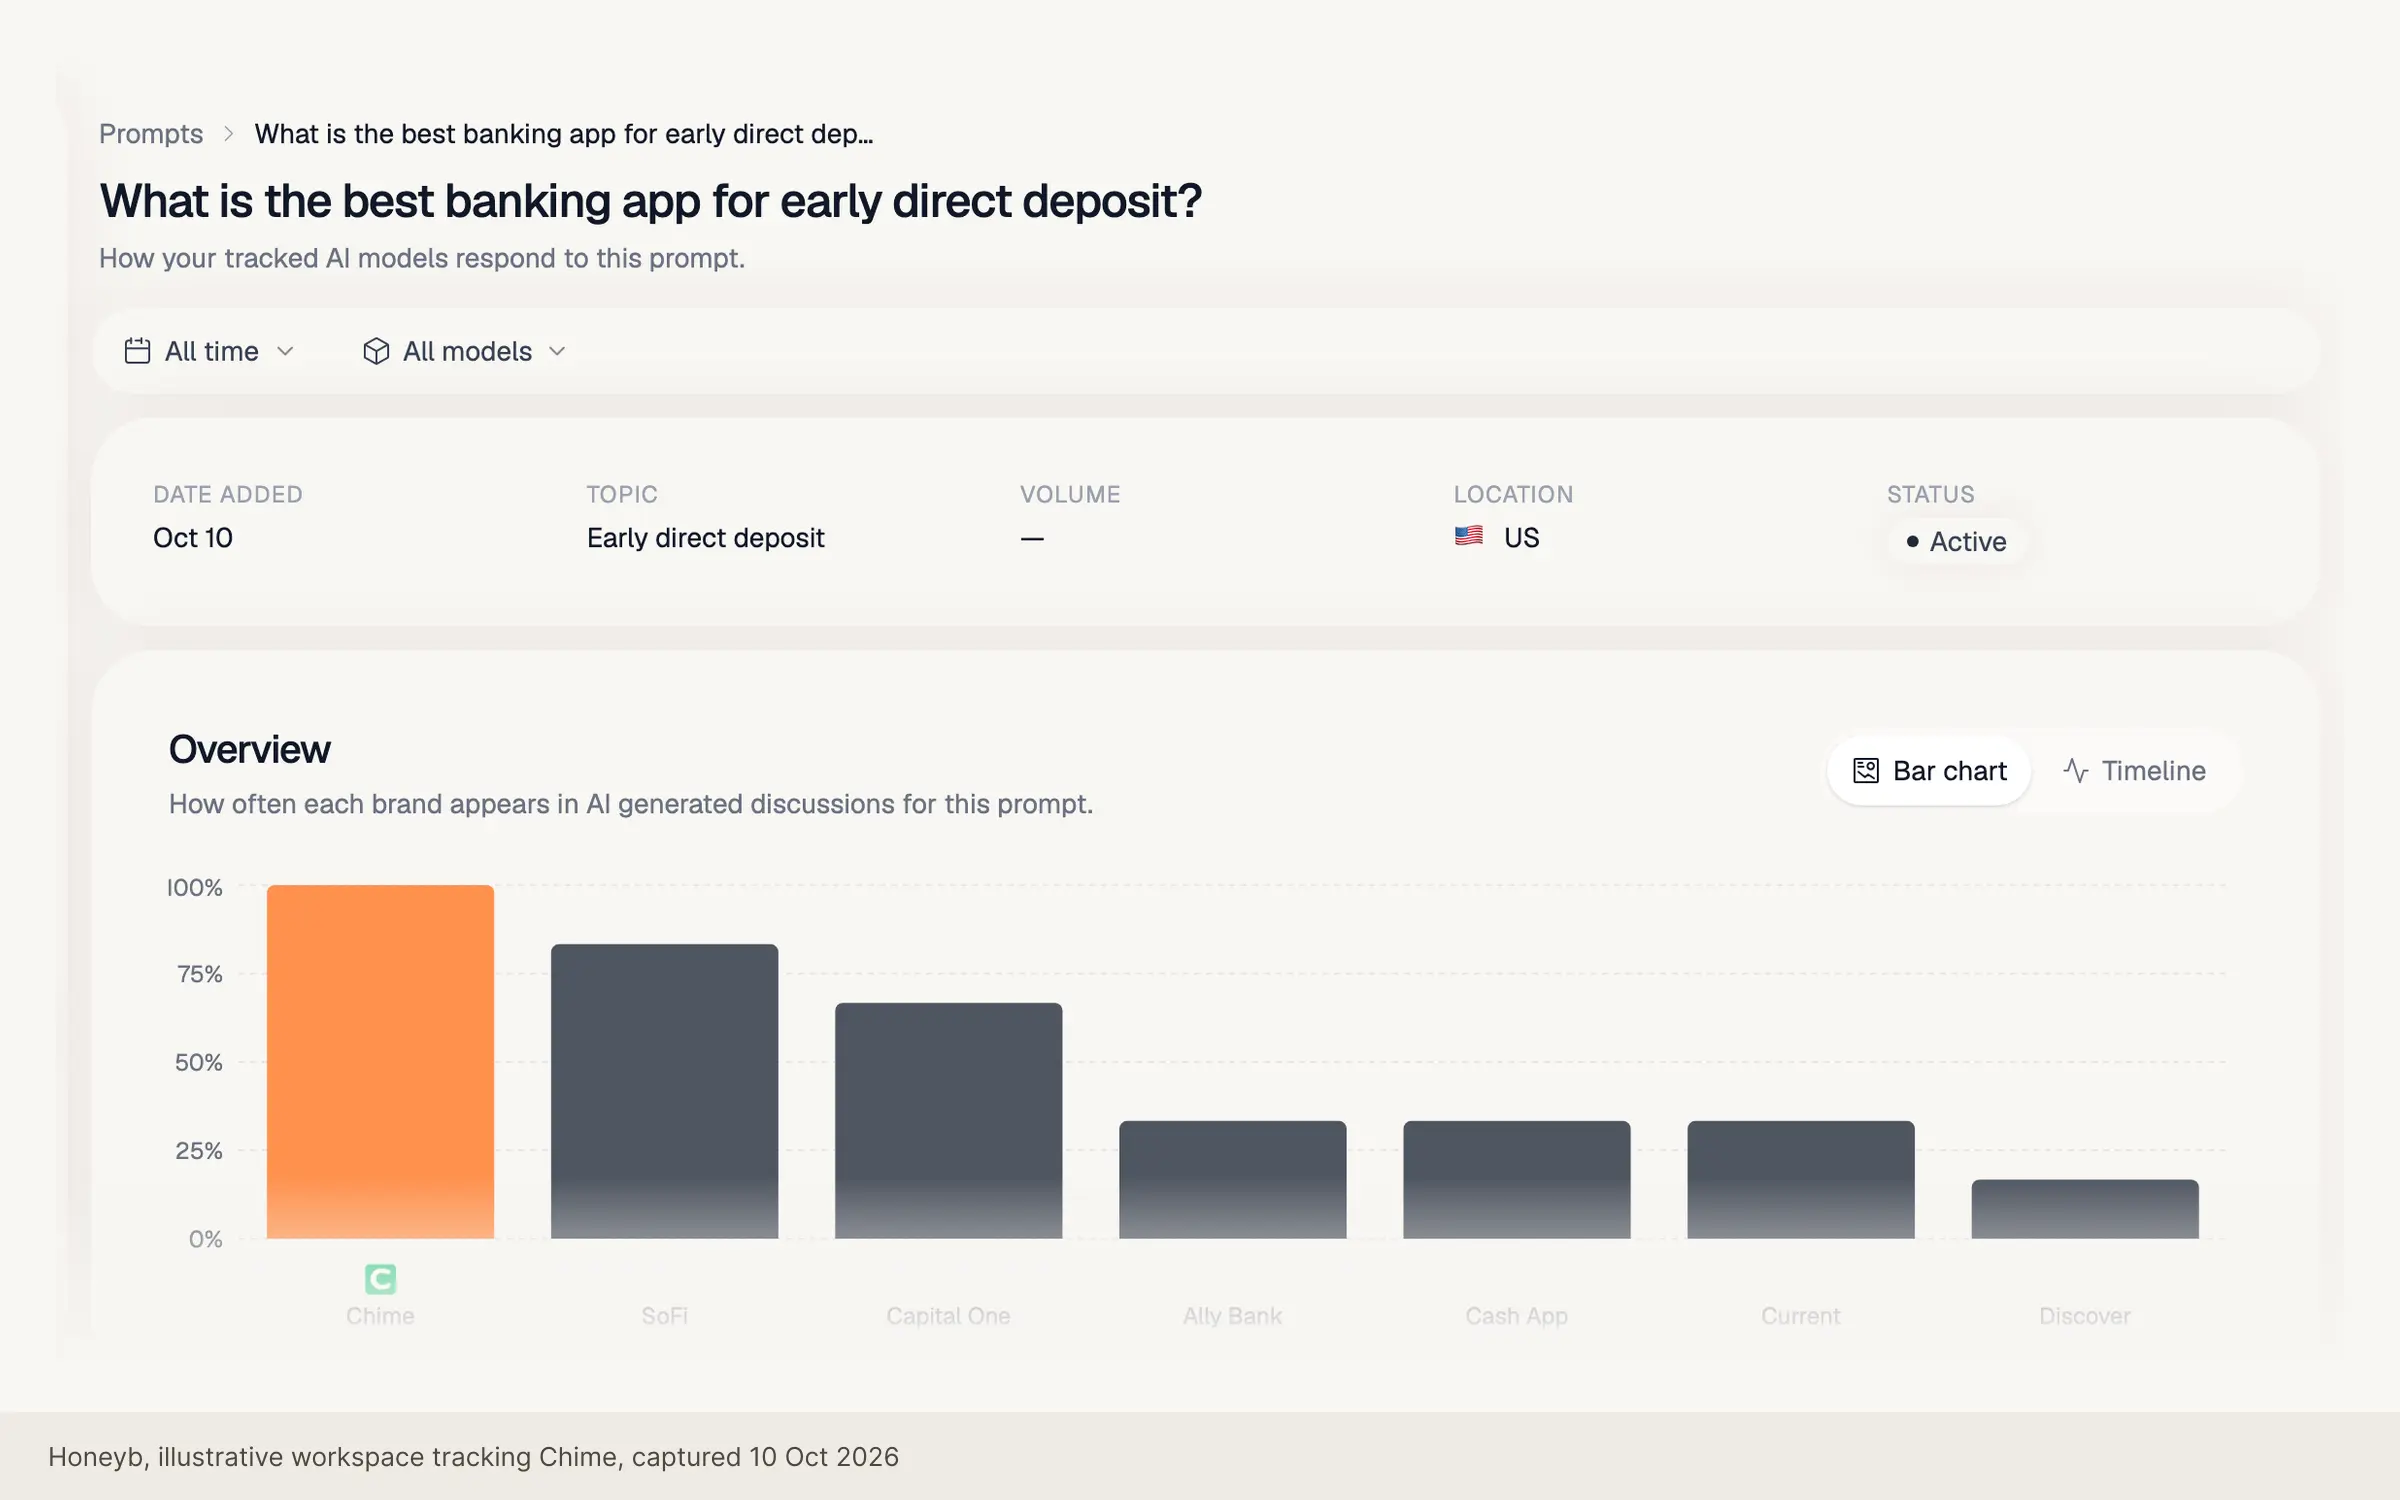Select the orange Chime bar in chart
2400x1500 pixels.
380,1062
